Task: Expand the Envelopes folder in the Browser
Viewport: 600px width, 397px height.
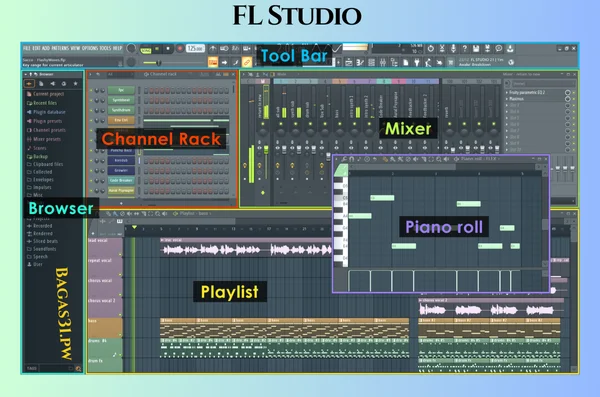Action: point(40,180)
